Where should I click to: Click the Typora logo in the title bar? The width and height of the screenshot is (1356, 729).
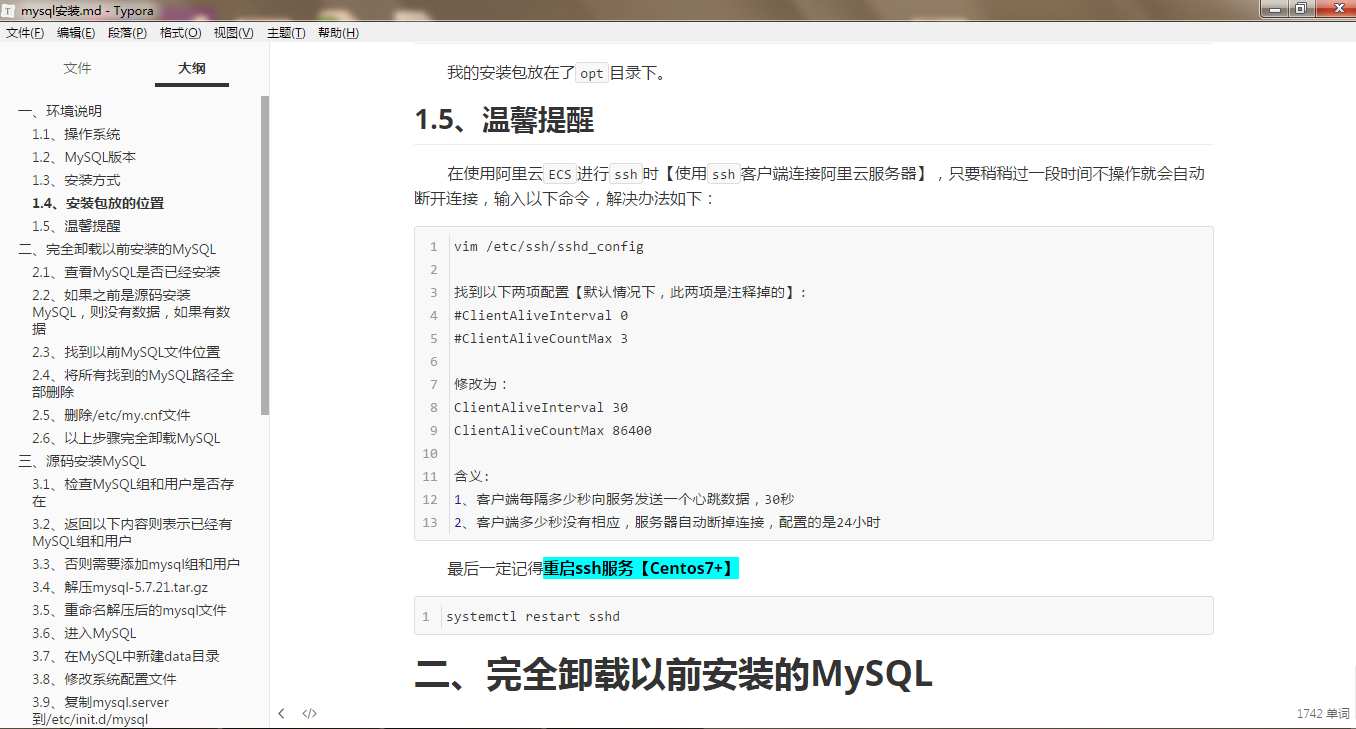click(x=10, y=11)
